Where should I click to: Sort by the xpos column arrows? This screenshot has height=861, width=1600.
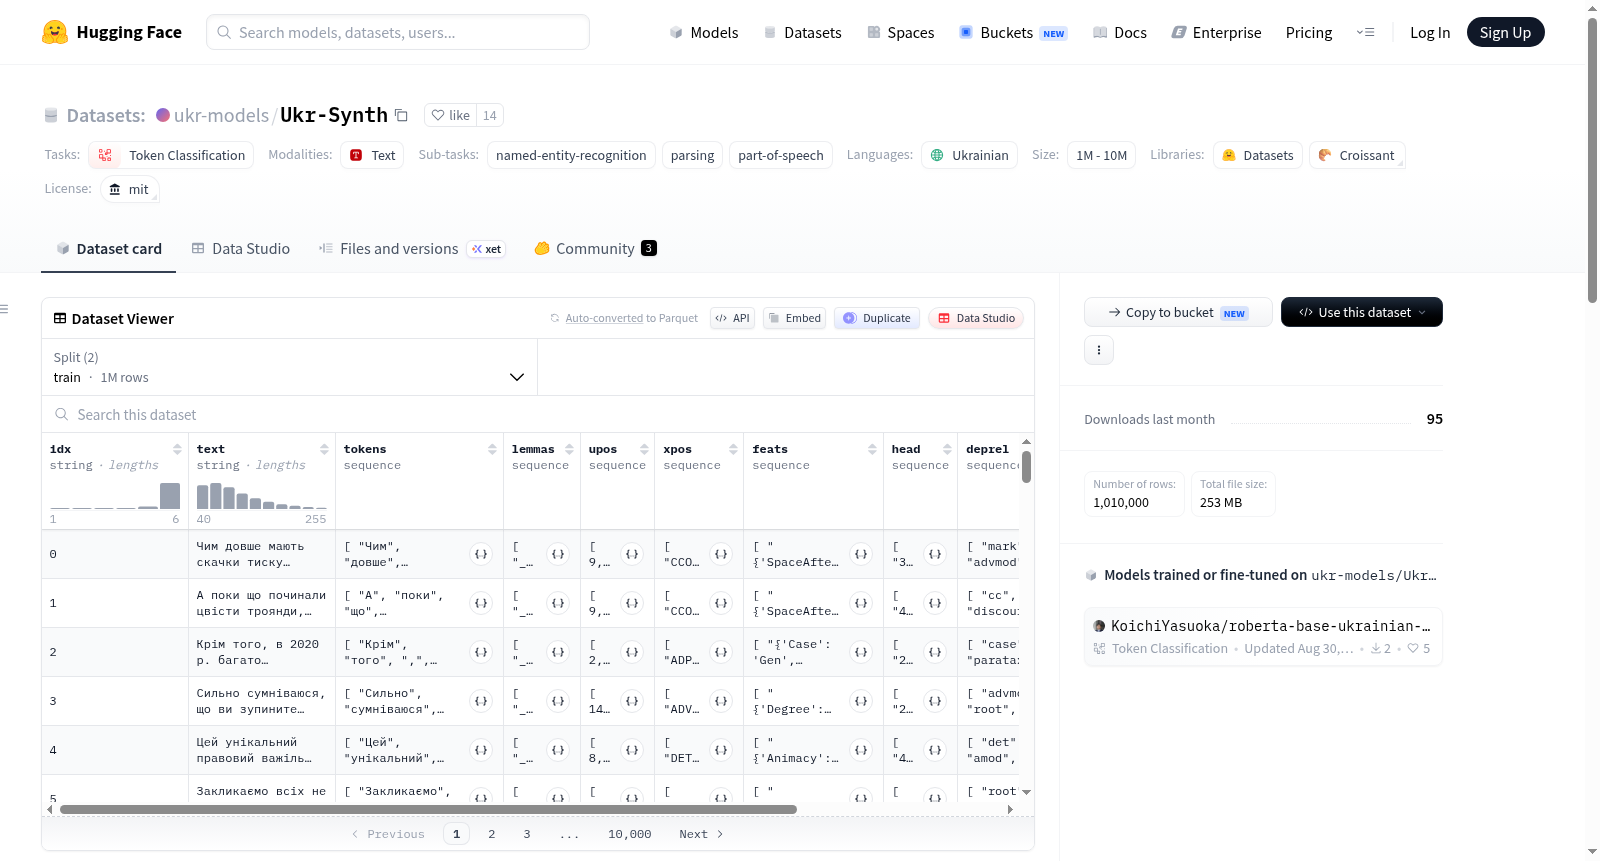[733, 449]
